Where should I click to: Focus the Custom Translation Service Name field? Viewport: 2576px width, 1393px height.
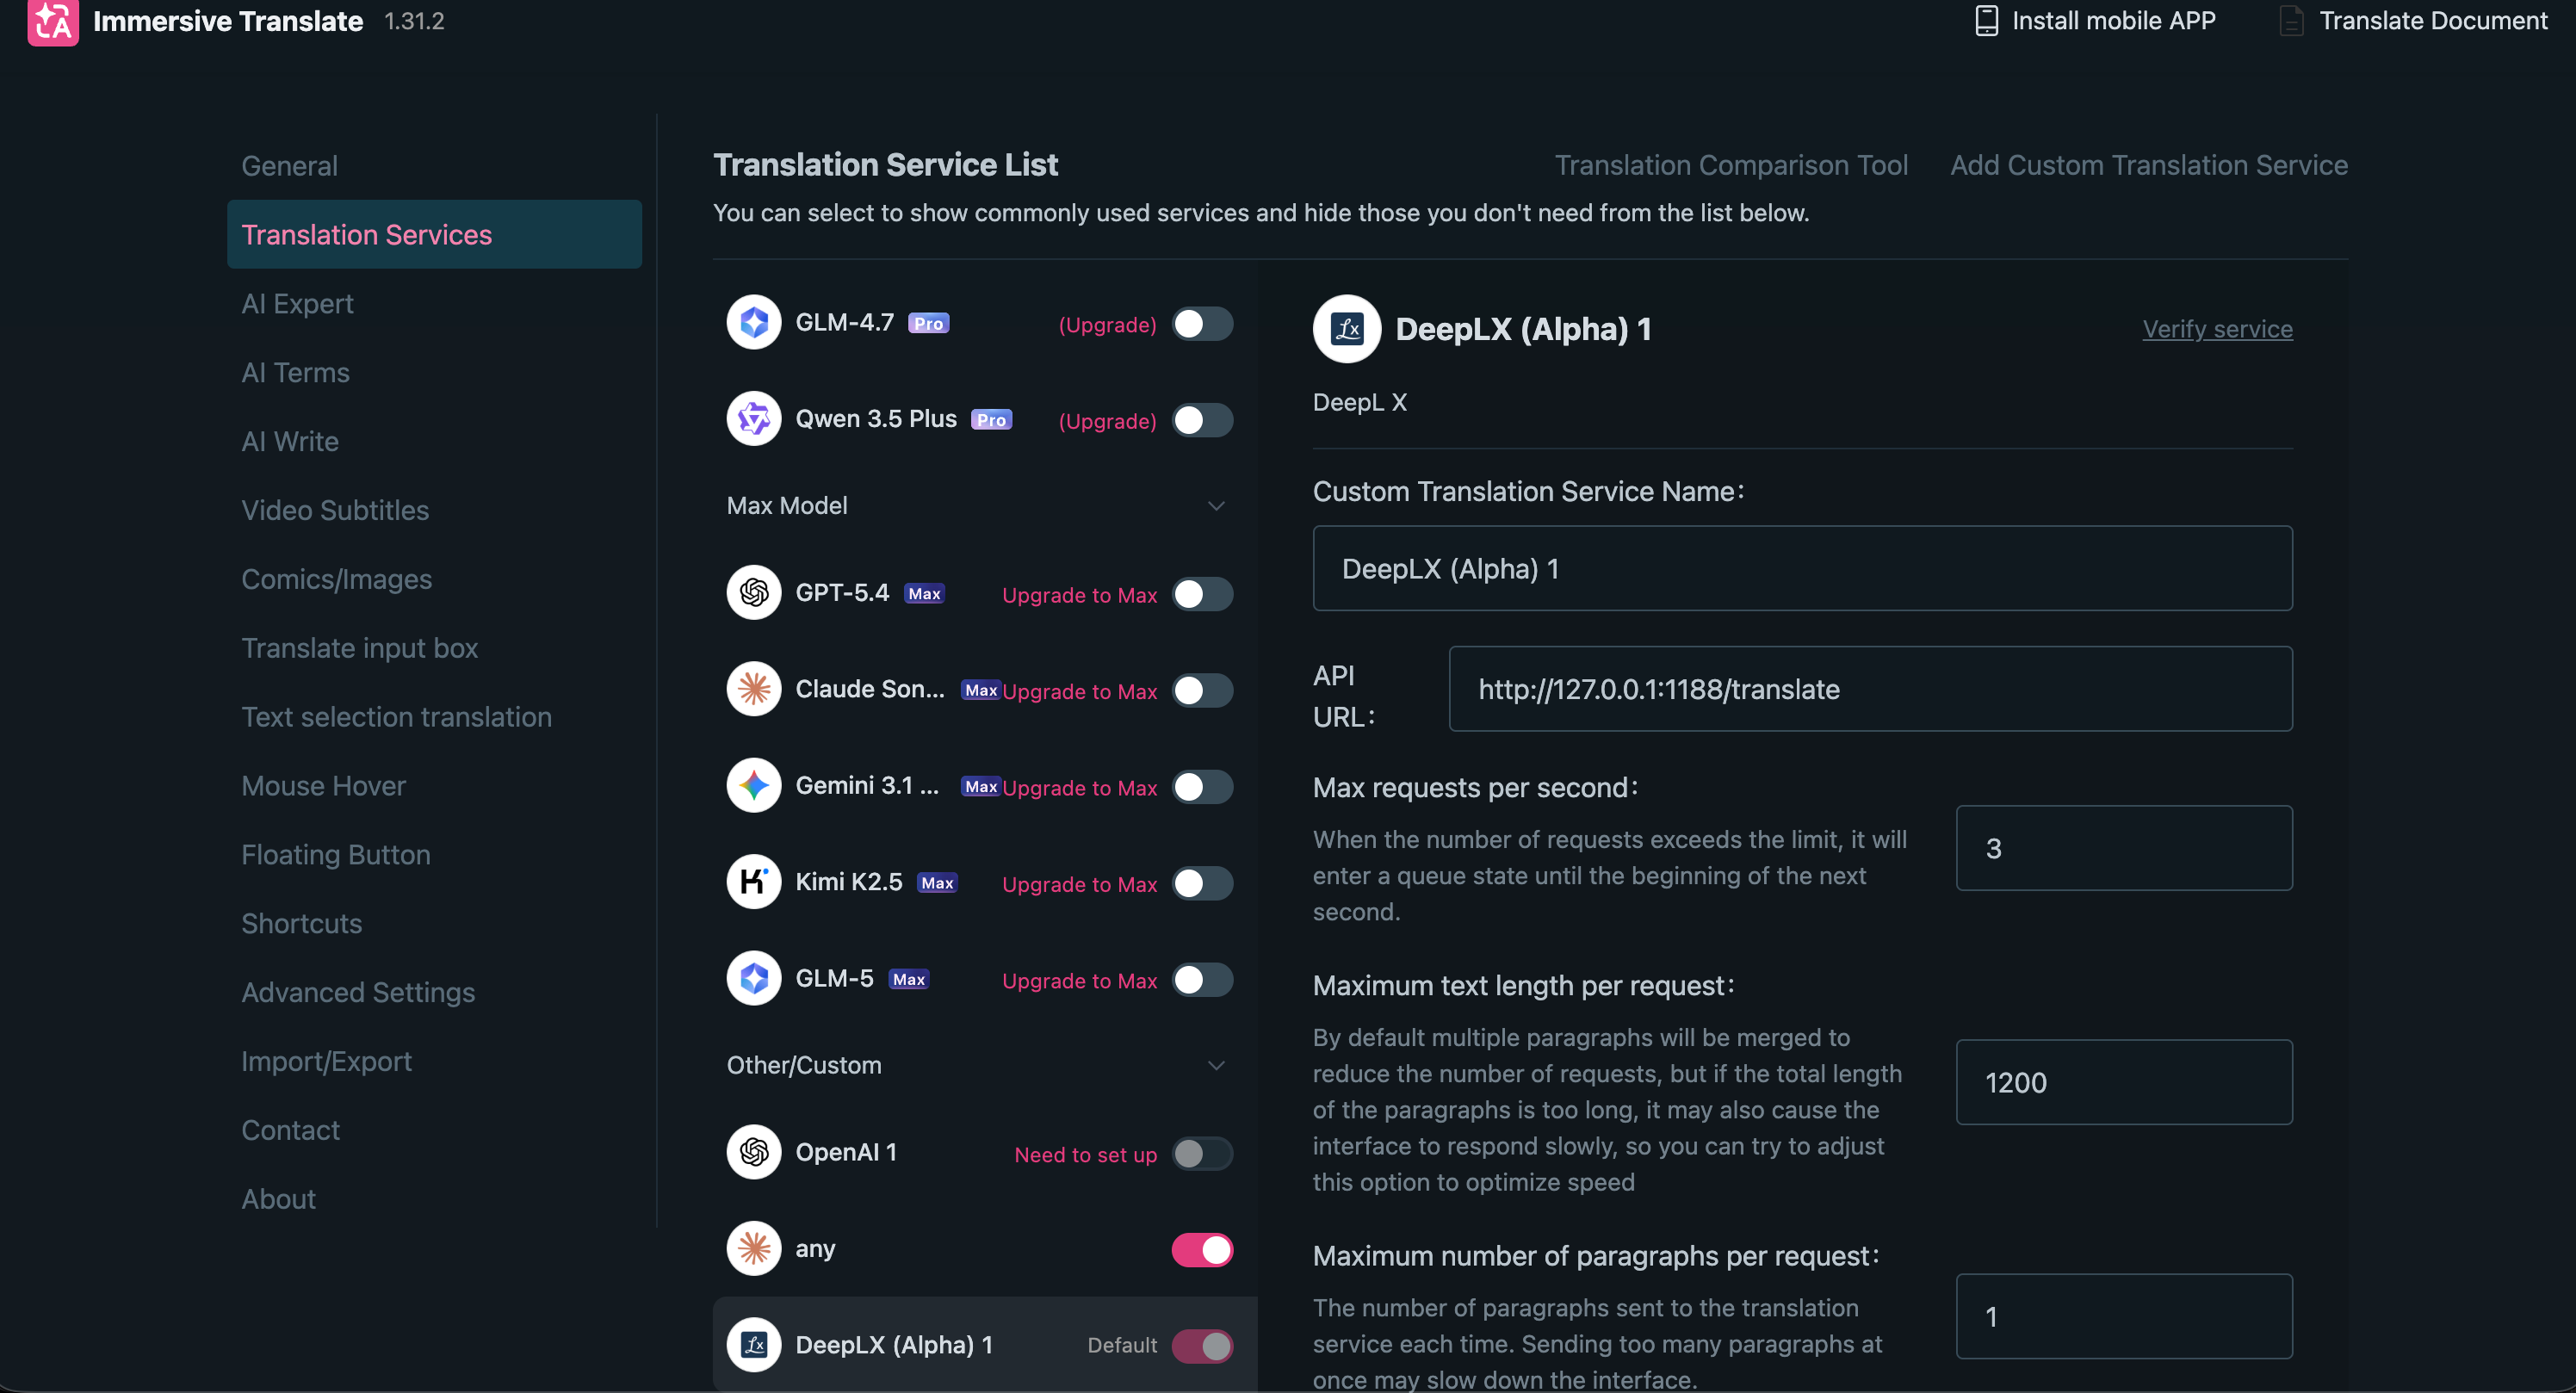[1802, 569]
